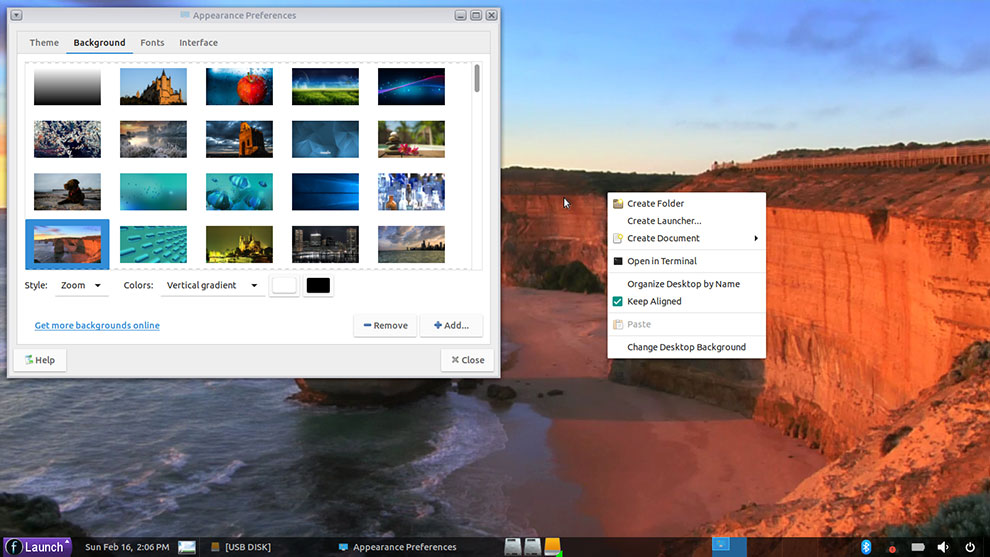Click the power button tray icon
Viewport: 990px width, 557px height.
(x=970, y=547)
